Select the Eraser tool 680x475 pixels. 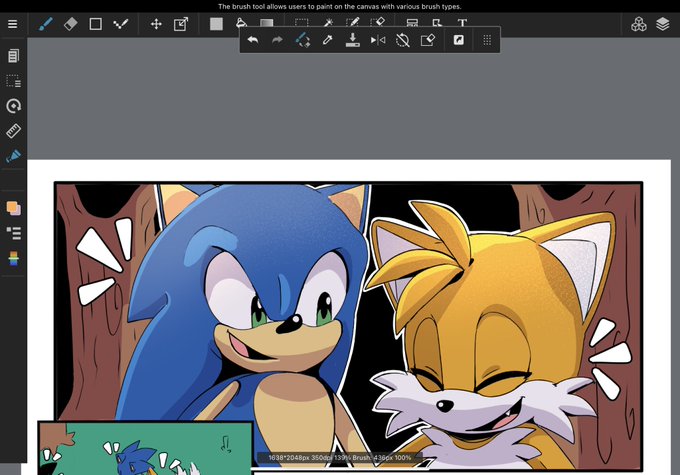tap(71, 24)
